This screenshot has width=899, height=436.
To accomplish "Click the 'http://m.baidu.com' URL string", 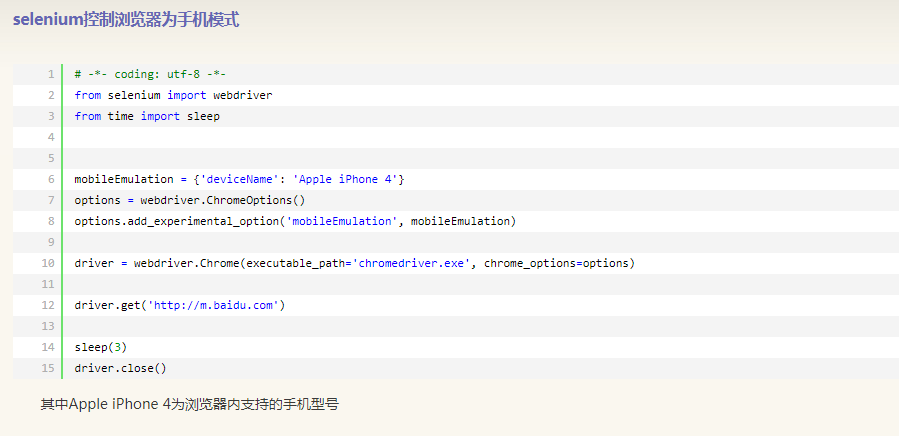I will click(x=213, y=305).
